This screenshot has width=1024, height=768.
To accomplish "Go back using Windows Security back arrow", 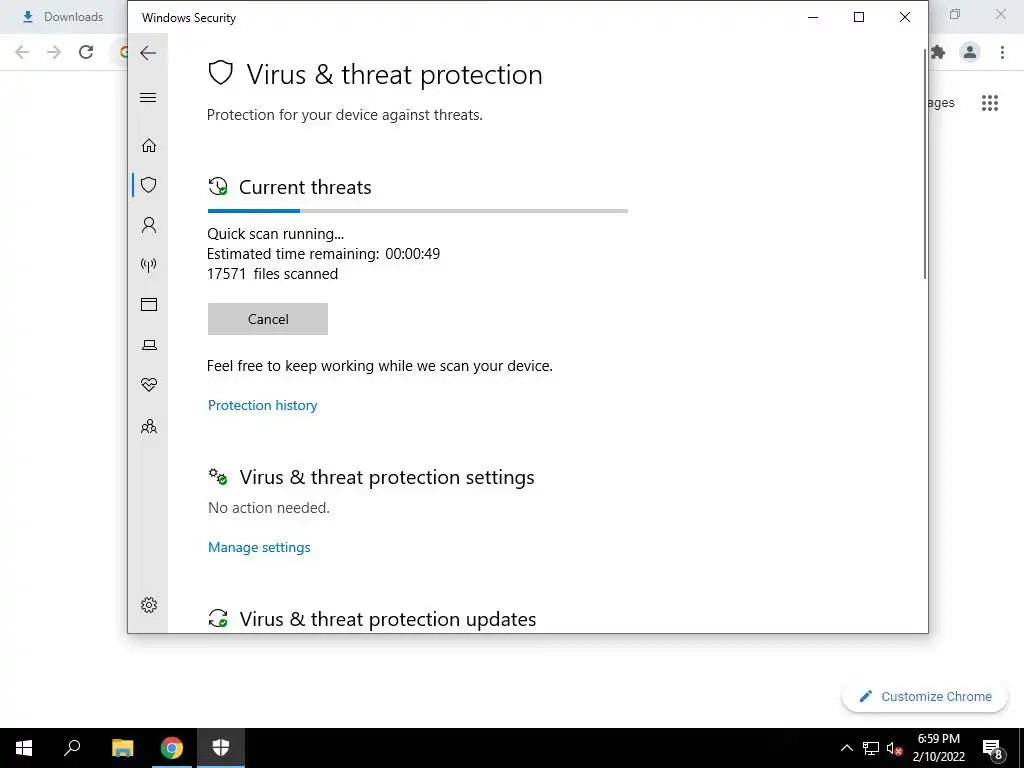I will click(x=148, y=53).
